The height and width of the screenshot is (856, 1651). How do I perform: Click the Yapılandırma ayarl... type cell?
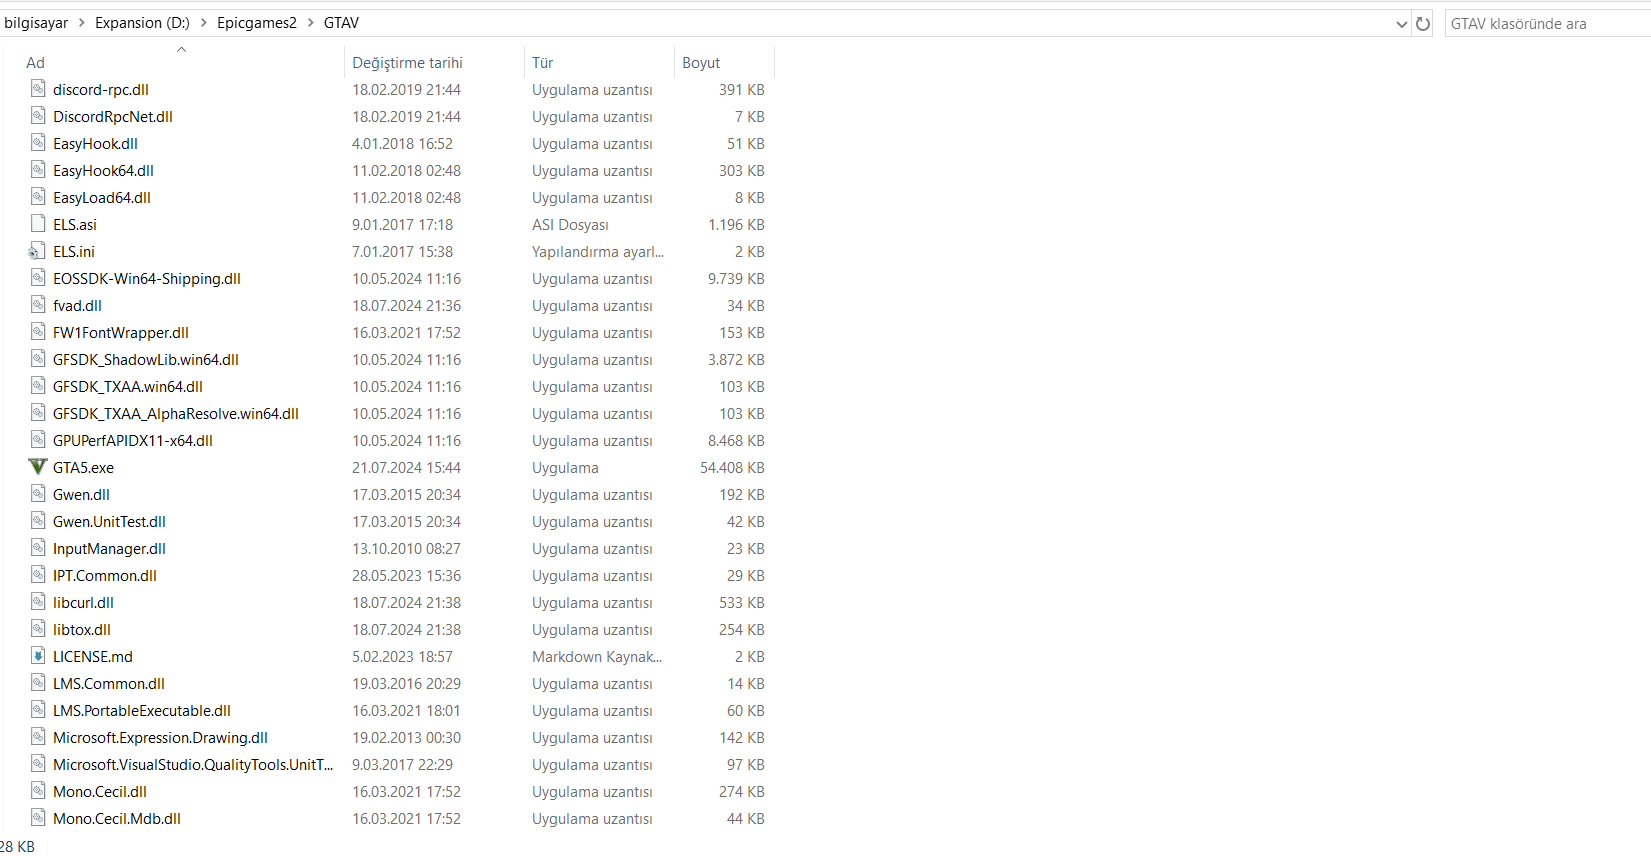pos(598,251)
